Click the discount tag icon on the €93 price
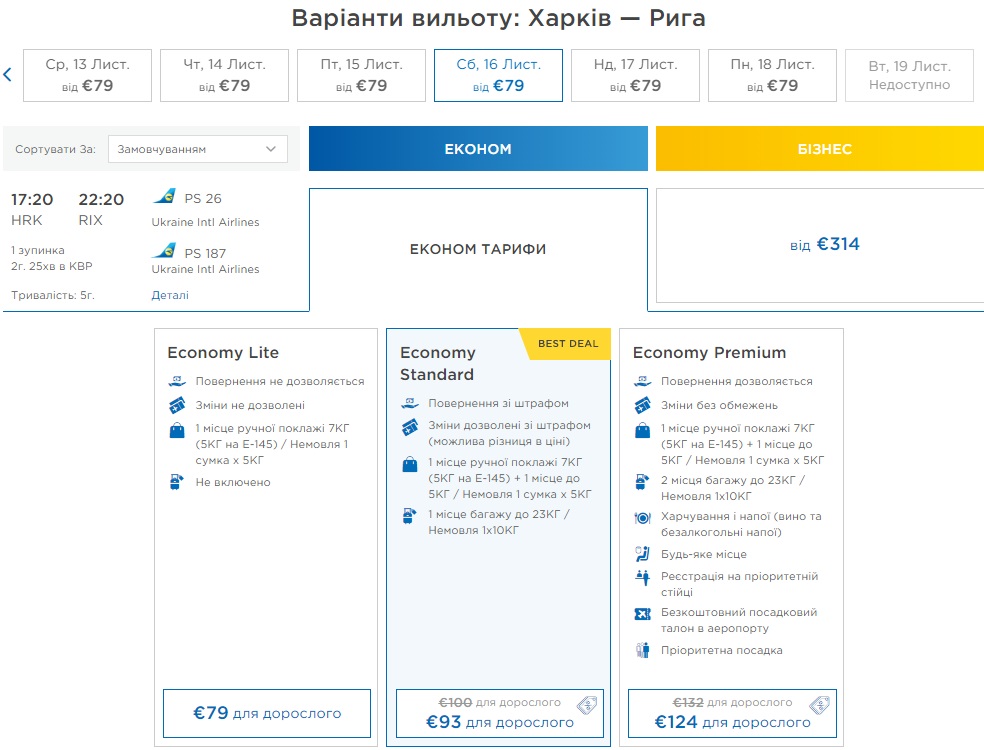 tap(587, 706)
